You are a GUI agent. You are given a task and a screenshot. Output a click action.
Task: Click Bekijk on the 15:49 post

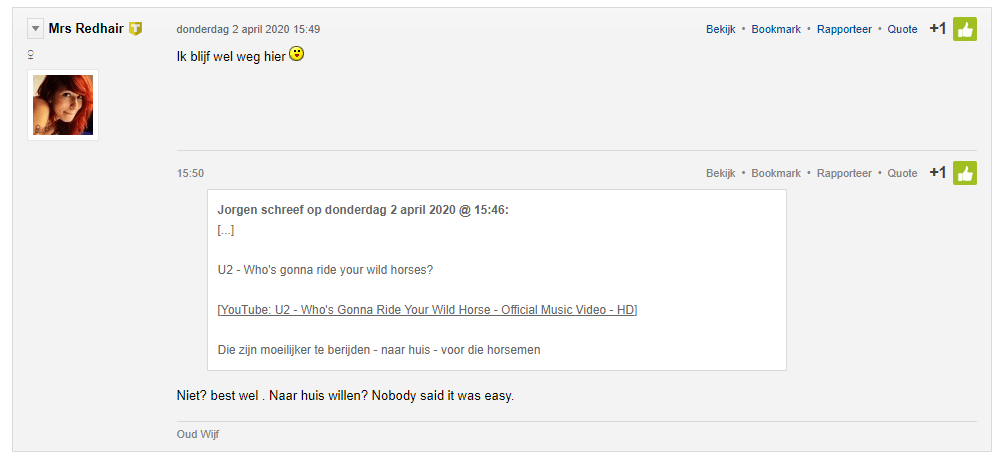coord(720,30)
